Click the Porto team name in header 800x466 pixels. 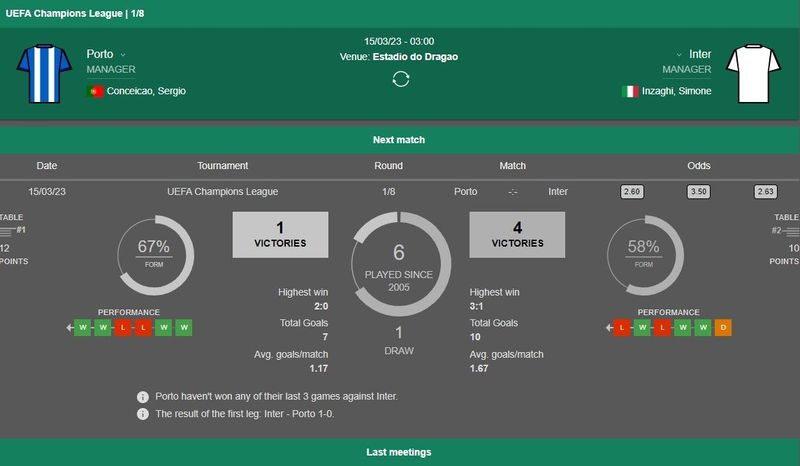[x=100, y=54]
